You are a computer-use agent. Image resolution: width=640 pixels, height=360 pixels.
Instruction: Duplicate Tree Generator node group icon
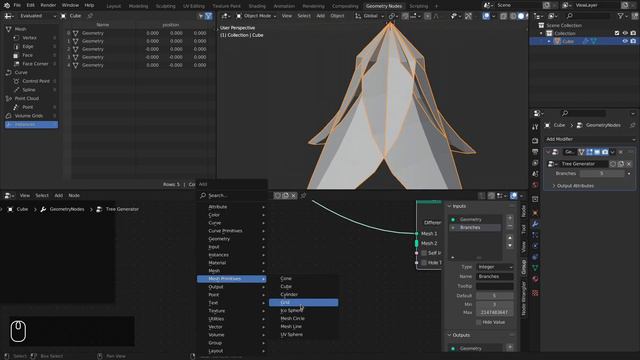[x=621, y=164]
